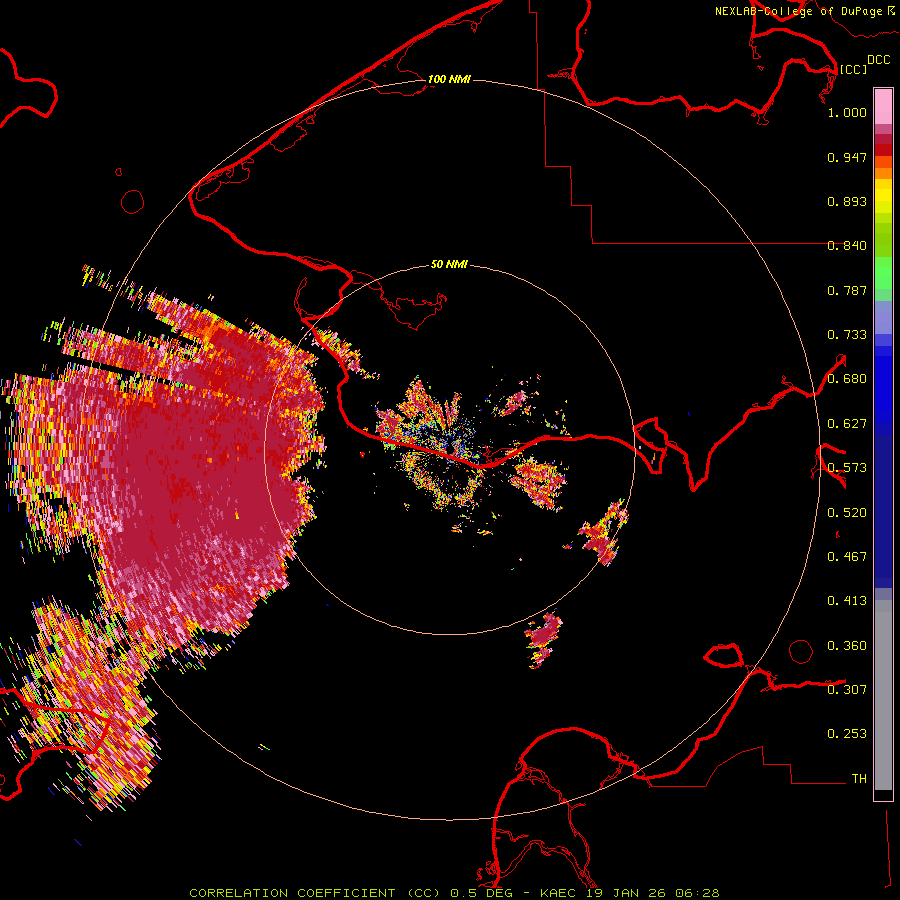Click the Correlation Coefficient caption at bottom
The height and width of the screenshot is (900, 900).
[x=454, y=893]
